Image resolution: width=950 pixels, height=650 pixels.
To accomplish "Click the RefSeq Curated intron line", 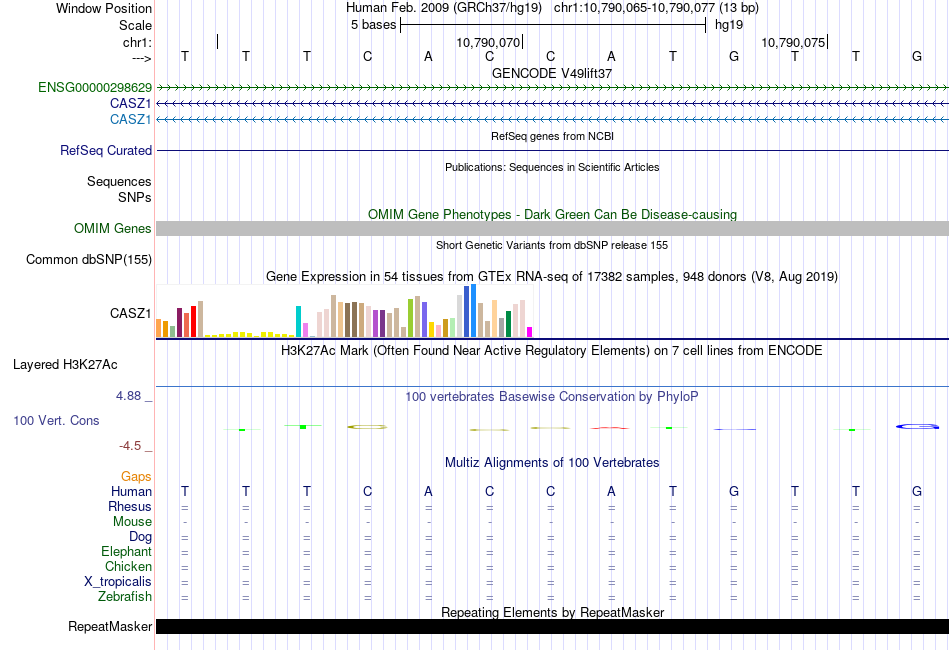I will point(552,150).
